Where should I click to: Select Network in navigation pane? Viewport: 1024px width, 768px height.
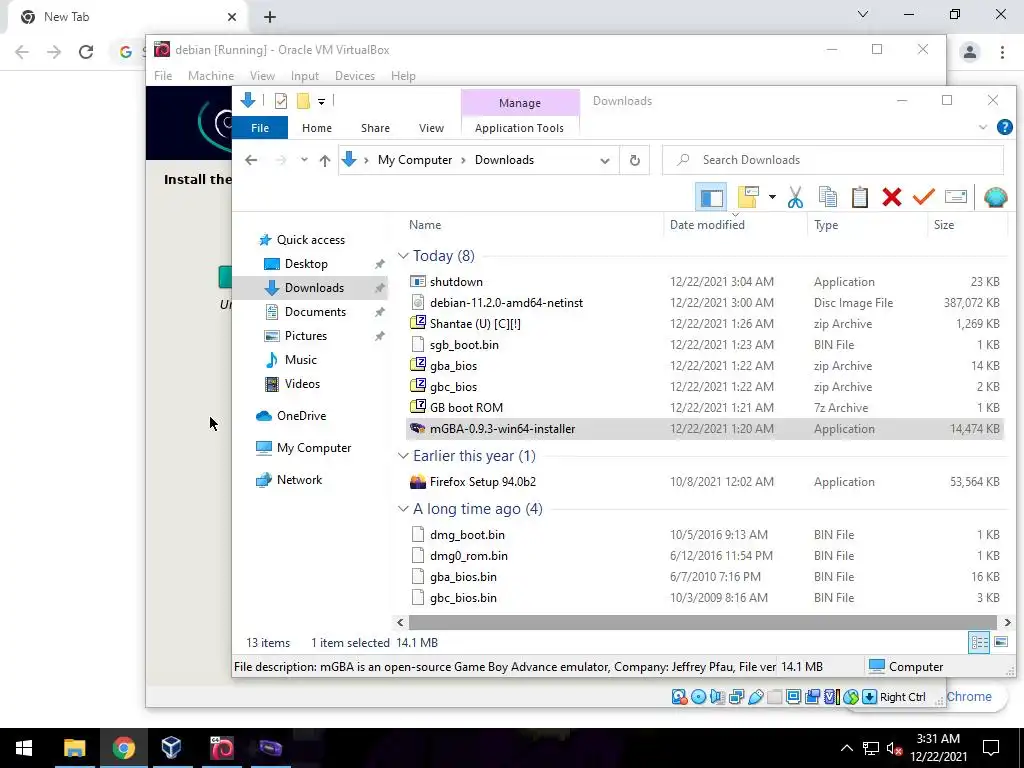coord(299,480)
